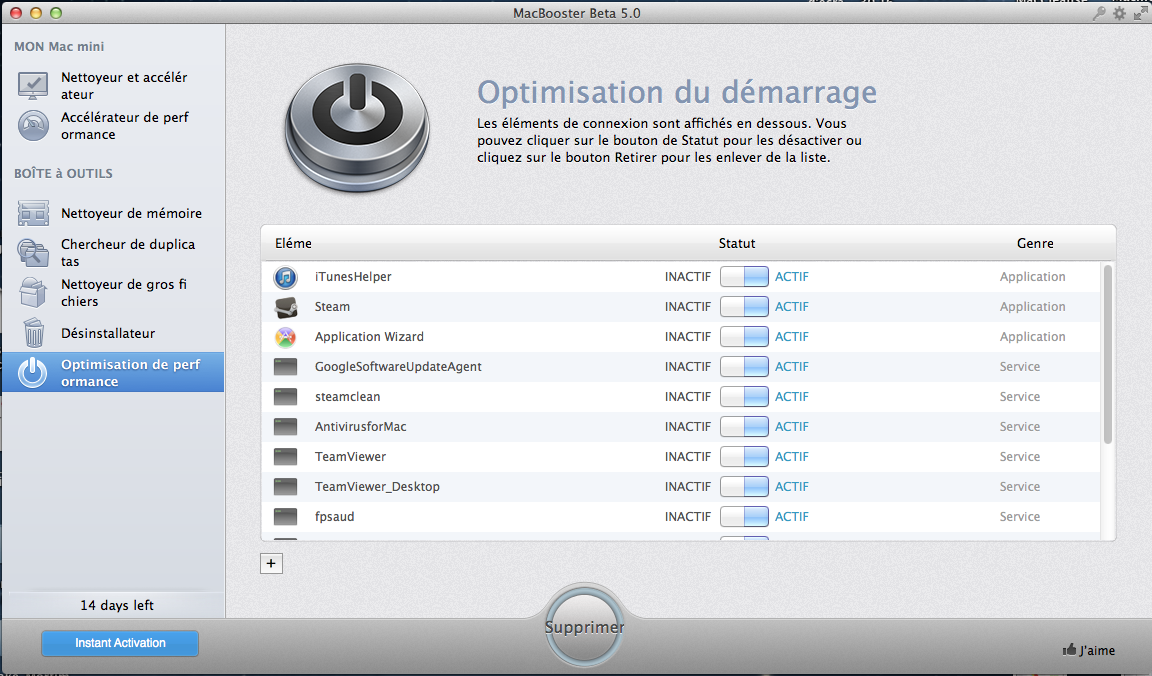Click the 14 days left text
The image size is (1152, 676).
(117, 605)
